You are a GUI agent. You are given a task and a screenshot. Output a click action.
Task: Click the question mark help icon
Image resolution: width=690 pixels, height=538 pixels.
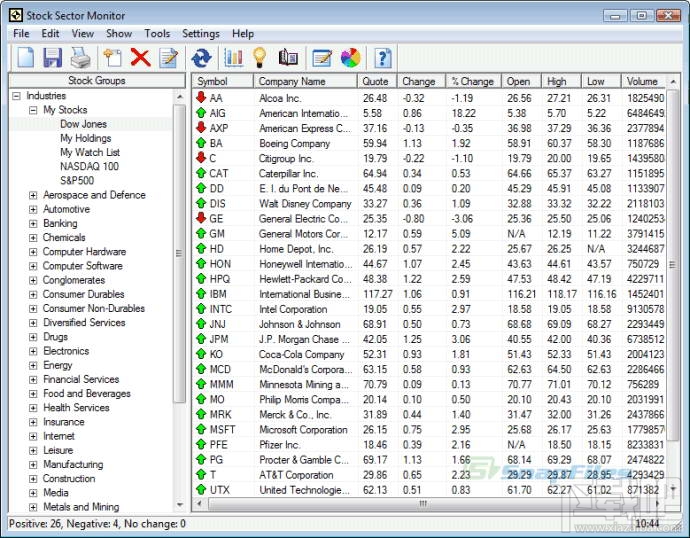click(383, 58)
